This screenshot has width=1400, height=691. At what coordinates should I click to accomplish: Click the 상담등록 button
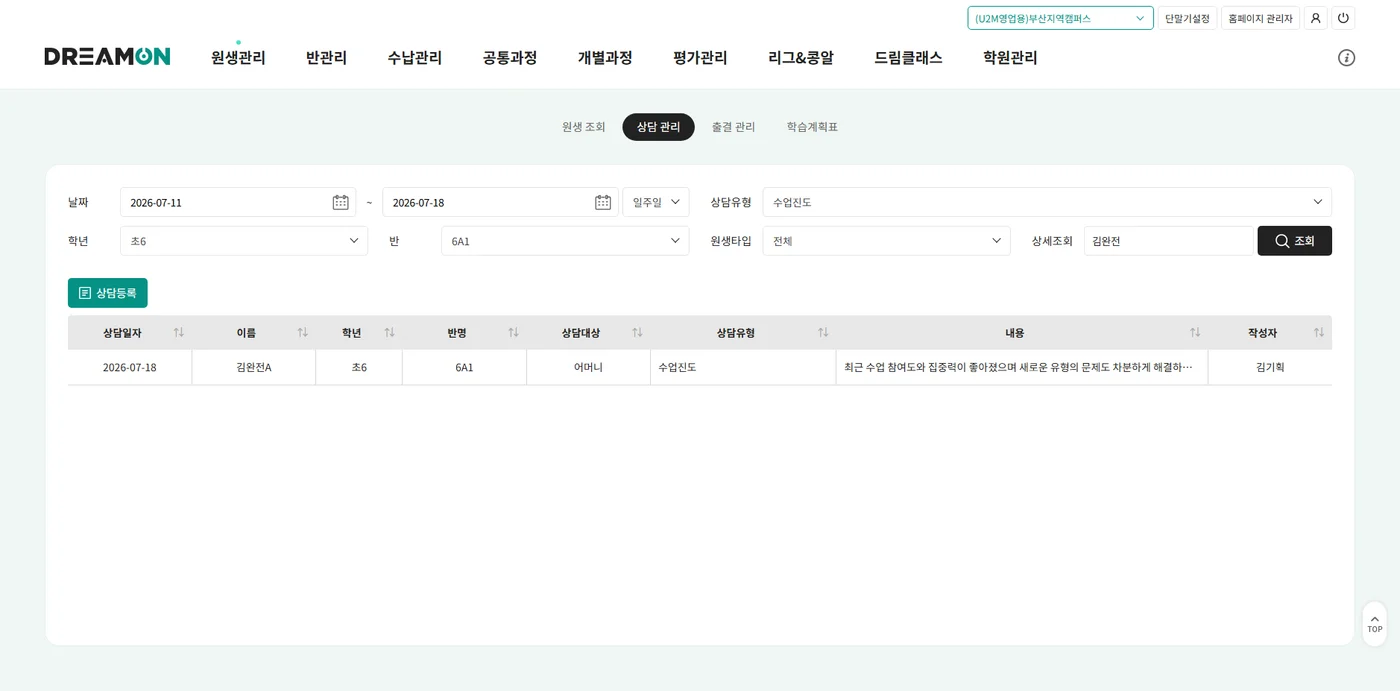coord(108,293)
